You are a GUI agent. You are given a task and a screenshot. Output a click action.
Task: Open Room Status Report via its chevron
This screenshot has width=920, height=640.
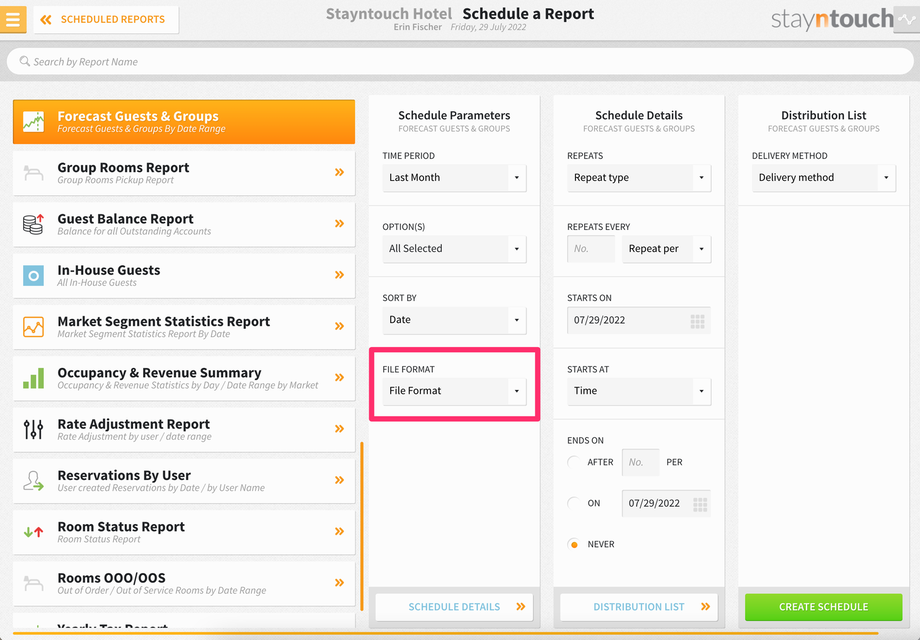tap(339, 531)
